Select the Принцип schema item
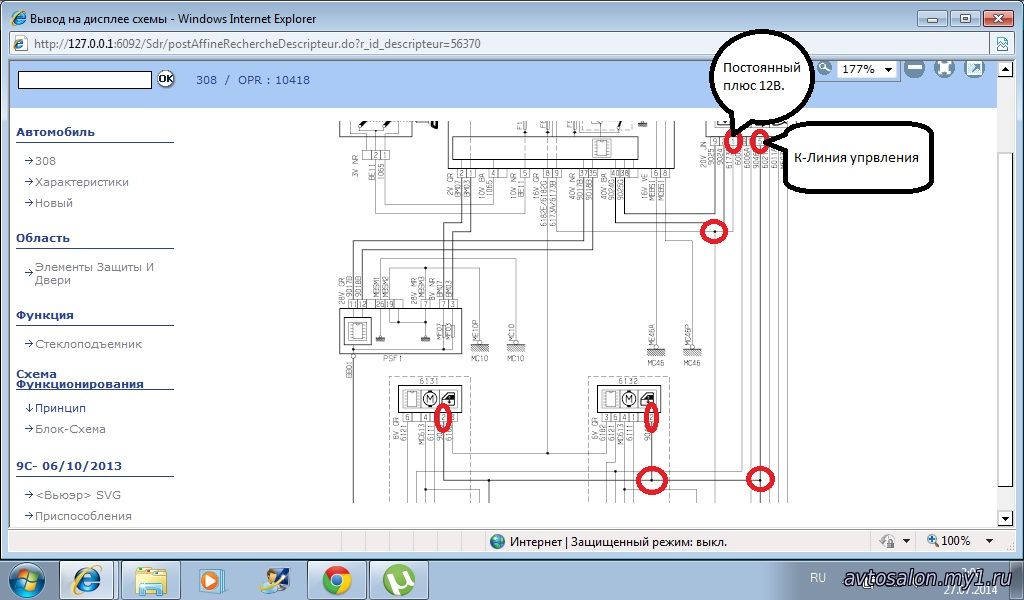The image size is (1024, 600). [60, 408]
